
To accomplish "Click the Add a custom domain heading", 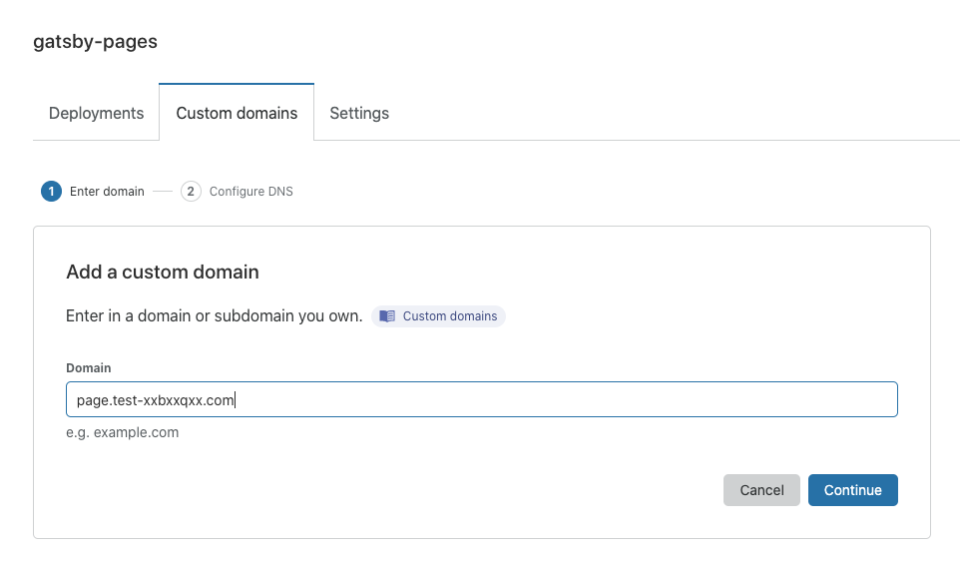I will [162, 271].
